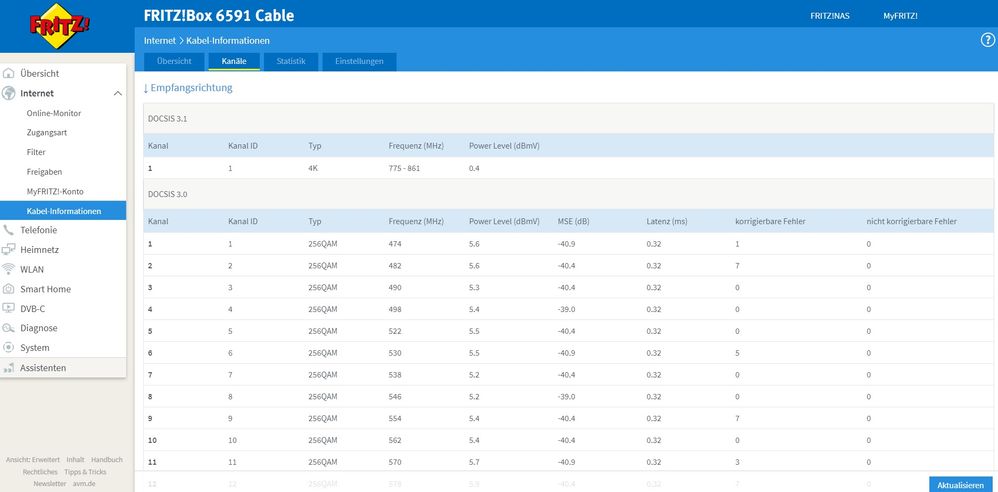Open the Rechtliches footer link

click(x=40, y=472)
